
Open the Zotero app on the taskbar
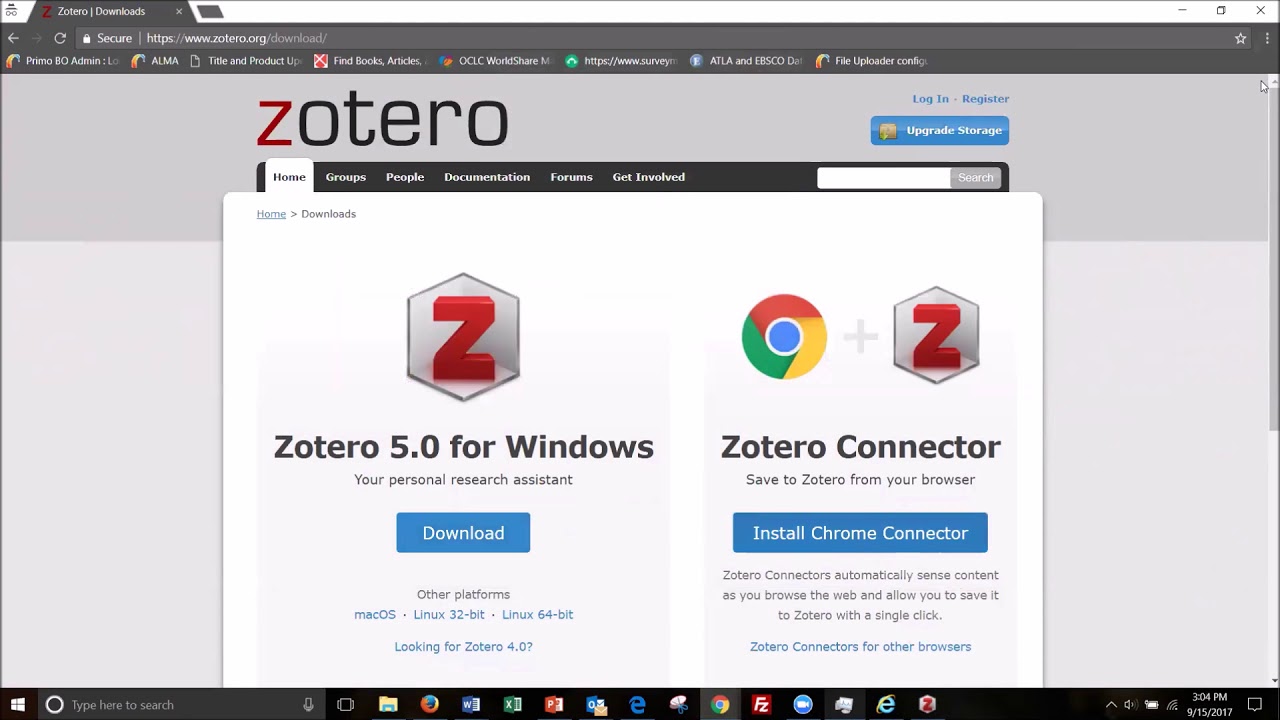point(927,705)
